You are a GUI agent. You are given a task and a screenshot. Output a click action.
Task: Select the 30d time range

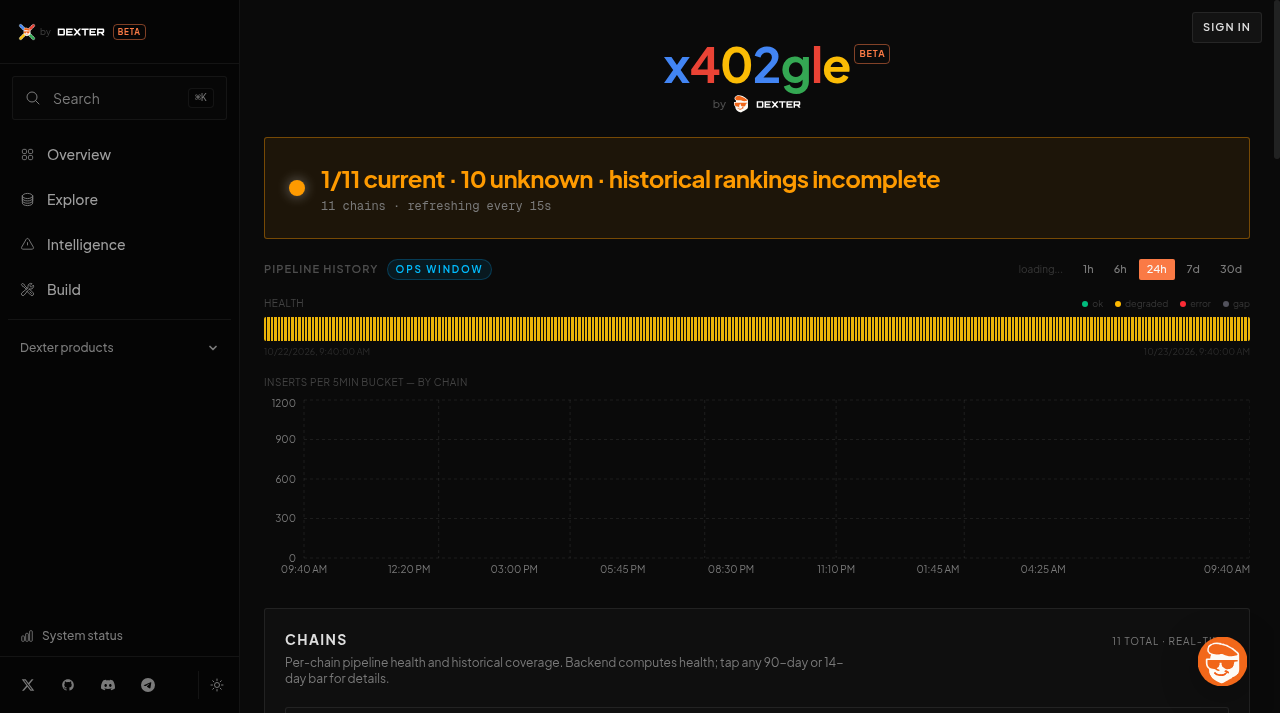1231,269
